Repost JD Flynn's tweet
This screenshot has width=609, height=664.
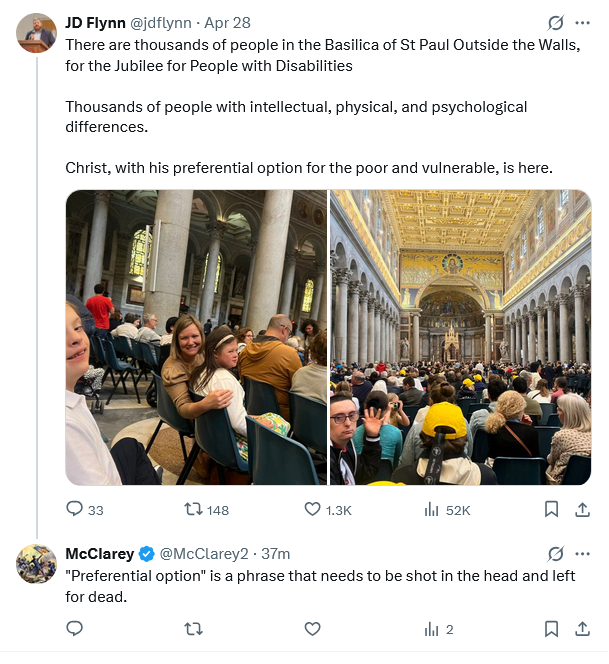click(x=195, y=509)
